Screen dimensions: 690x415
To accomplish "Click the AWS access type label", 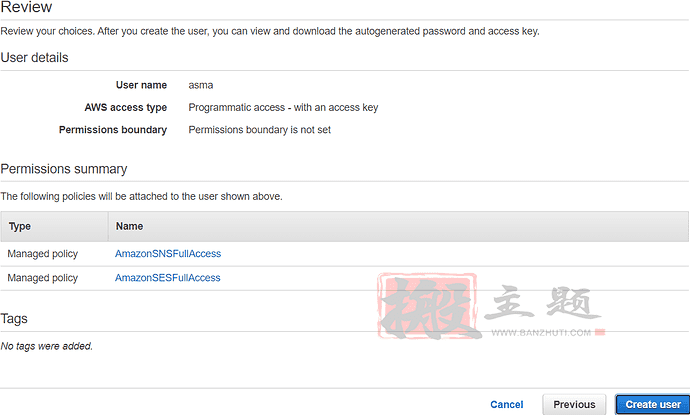I will (x=125, y=107).
